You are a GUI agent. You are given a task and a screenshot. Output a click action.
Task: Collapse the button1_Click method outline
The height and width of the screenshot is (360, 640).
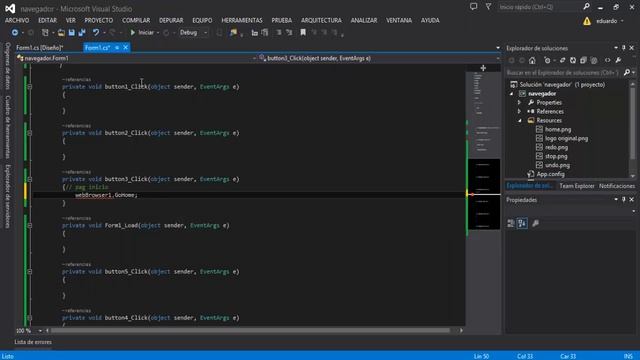tap(29, 87)
